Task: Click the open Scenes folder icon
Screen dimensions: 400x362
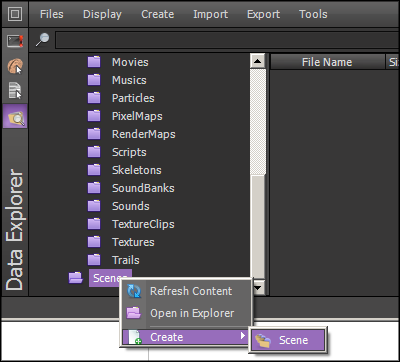Action: [x=76, y=278]
